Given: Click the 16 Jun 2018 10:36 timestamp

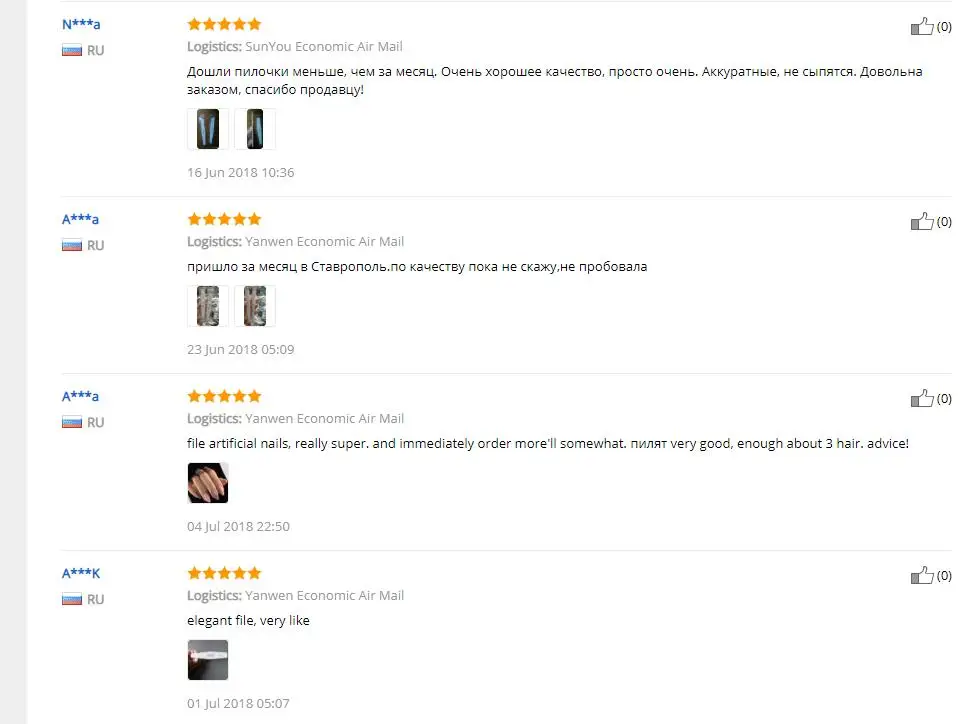Looking at the screenshot, I should pos(241,173).
